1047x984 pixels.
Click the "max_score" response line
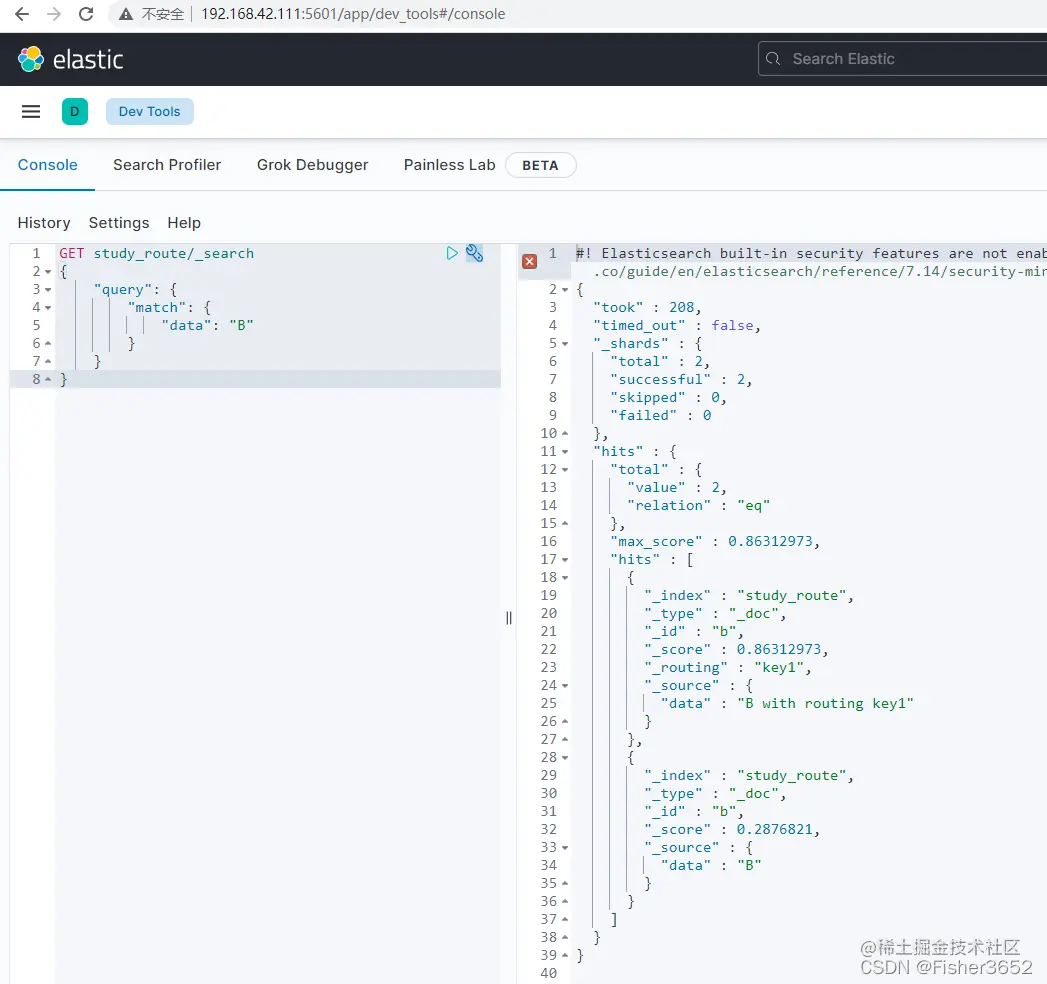714,541
